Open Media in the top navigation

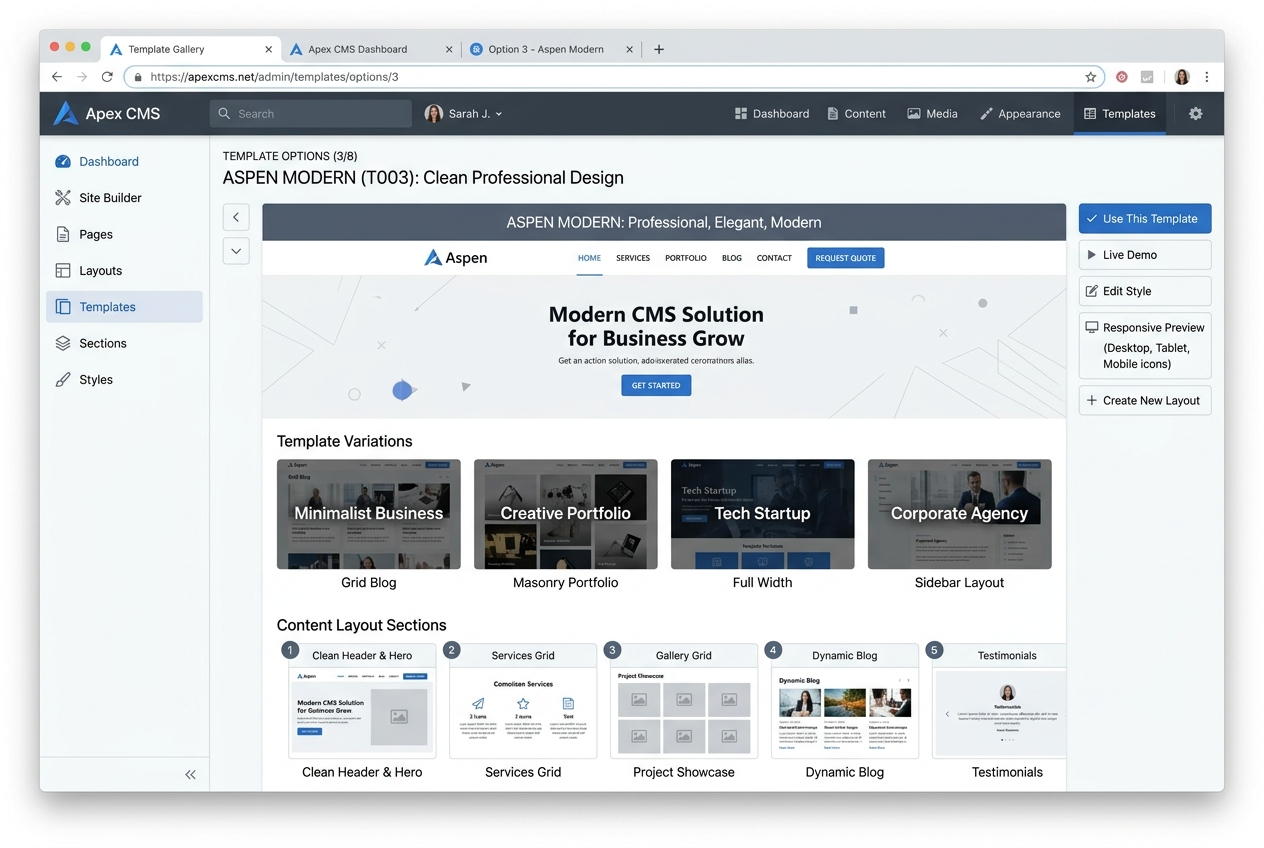point(932,114)
